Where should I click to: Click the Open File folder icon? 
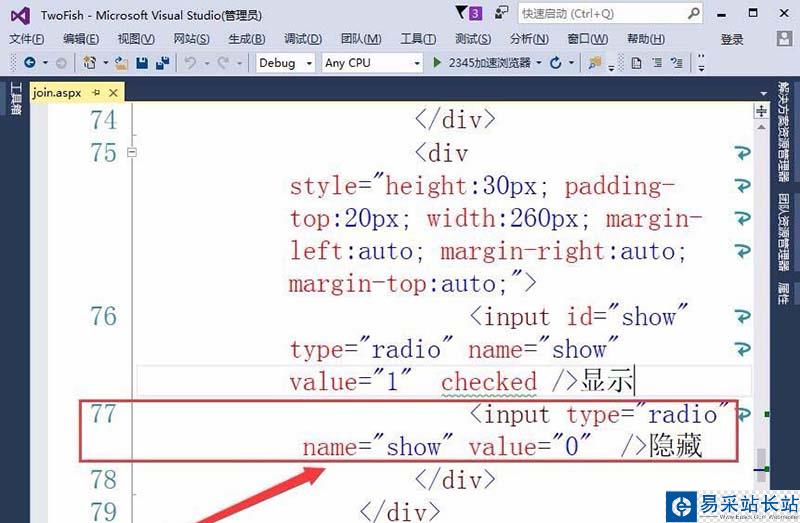121,63
